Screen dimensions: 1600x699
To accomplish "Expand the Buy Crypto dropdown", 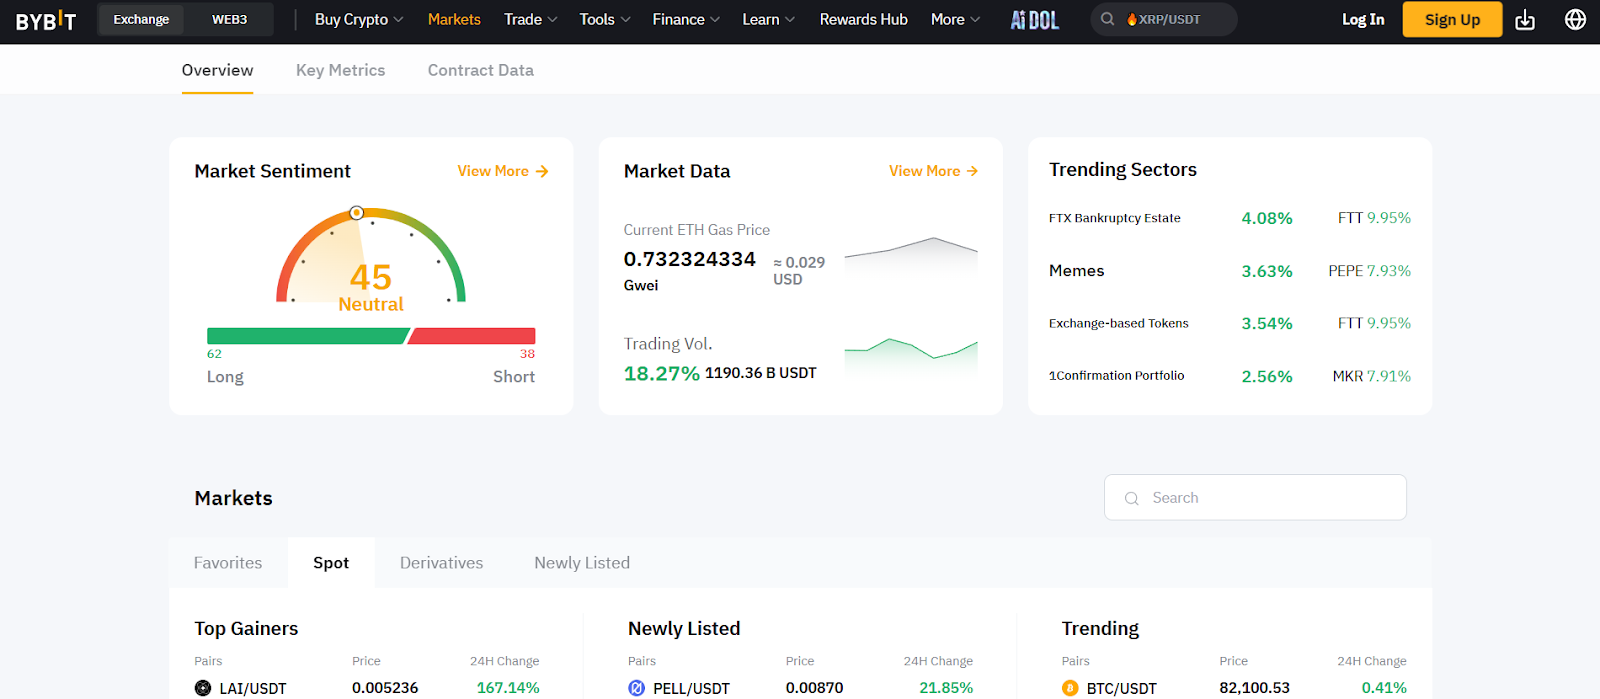I will 359,20.
